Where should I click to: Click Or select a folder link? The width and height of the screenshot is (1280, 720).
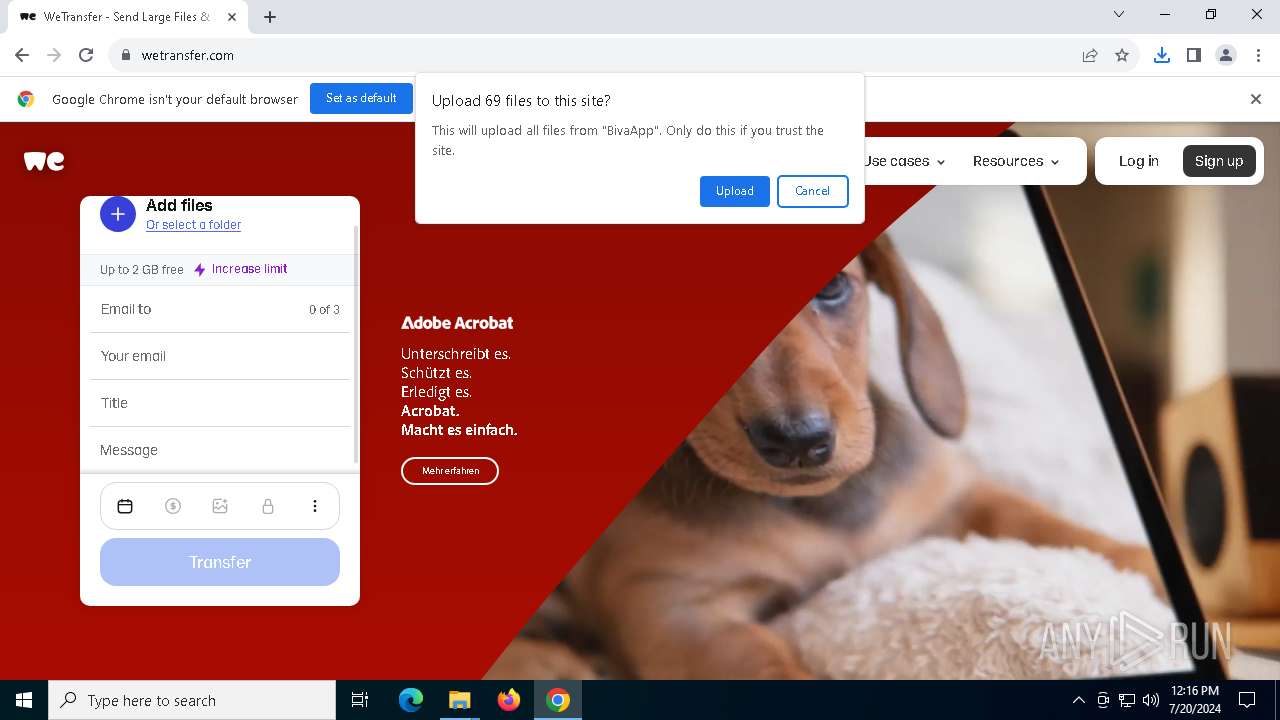[193, 225]
